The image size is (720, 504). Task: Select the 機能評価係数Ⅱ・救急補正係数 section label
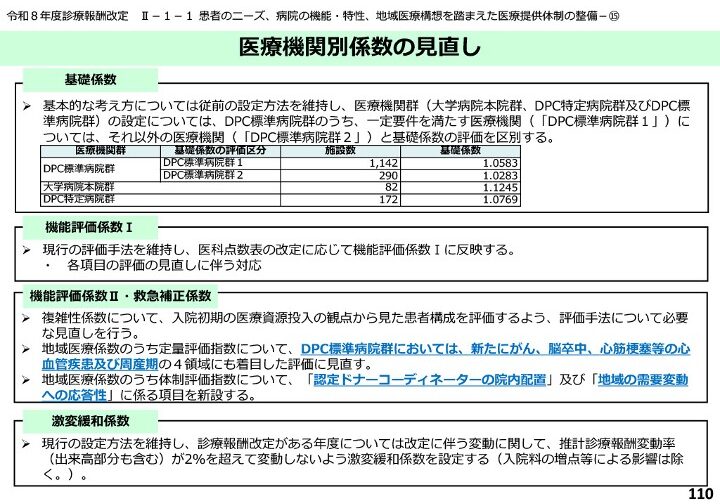120,296
